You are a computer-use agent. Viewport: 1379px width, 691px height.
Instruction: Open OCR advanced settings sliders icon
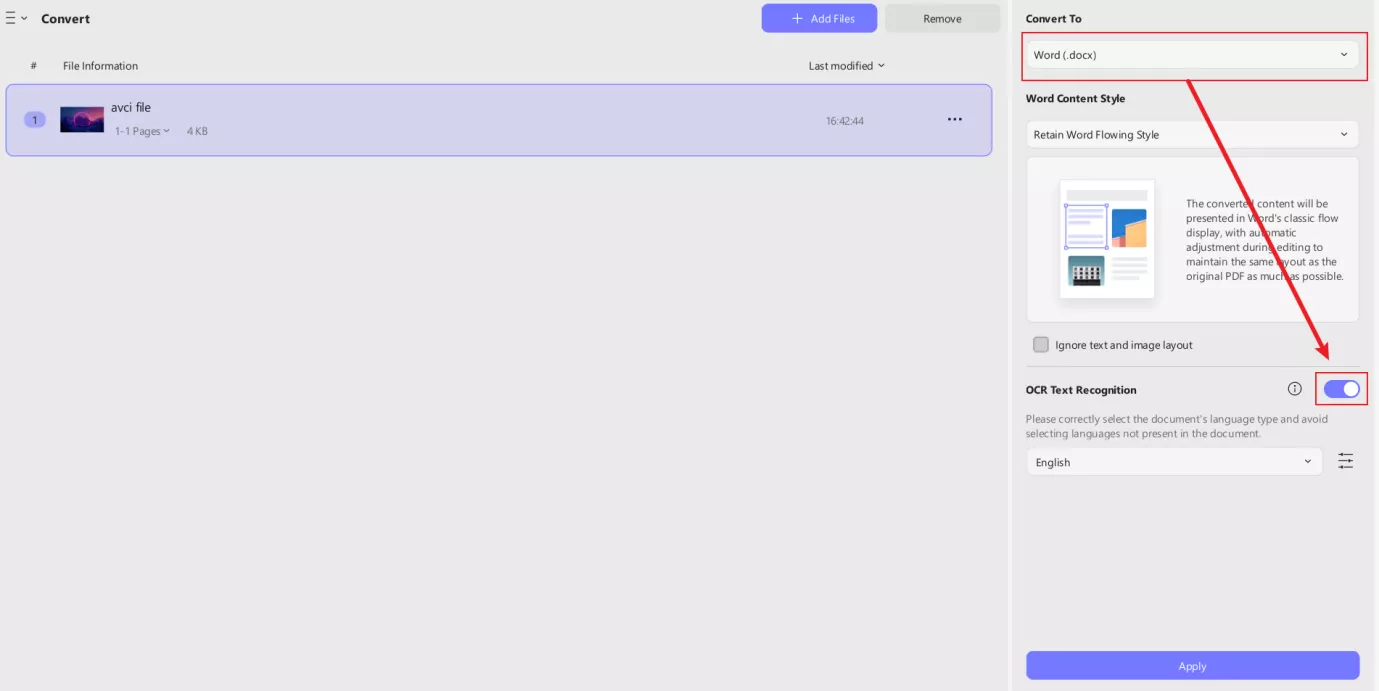(1345, 461)
